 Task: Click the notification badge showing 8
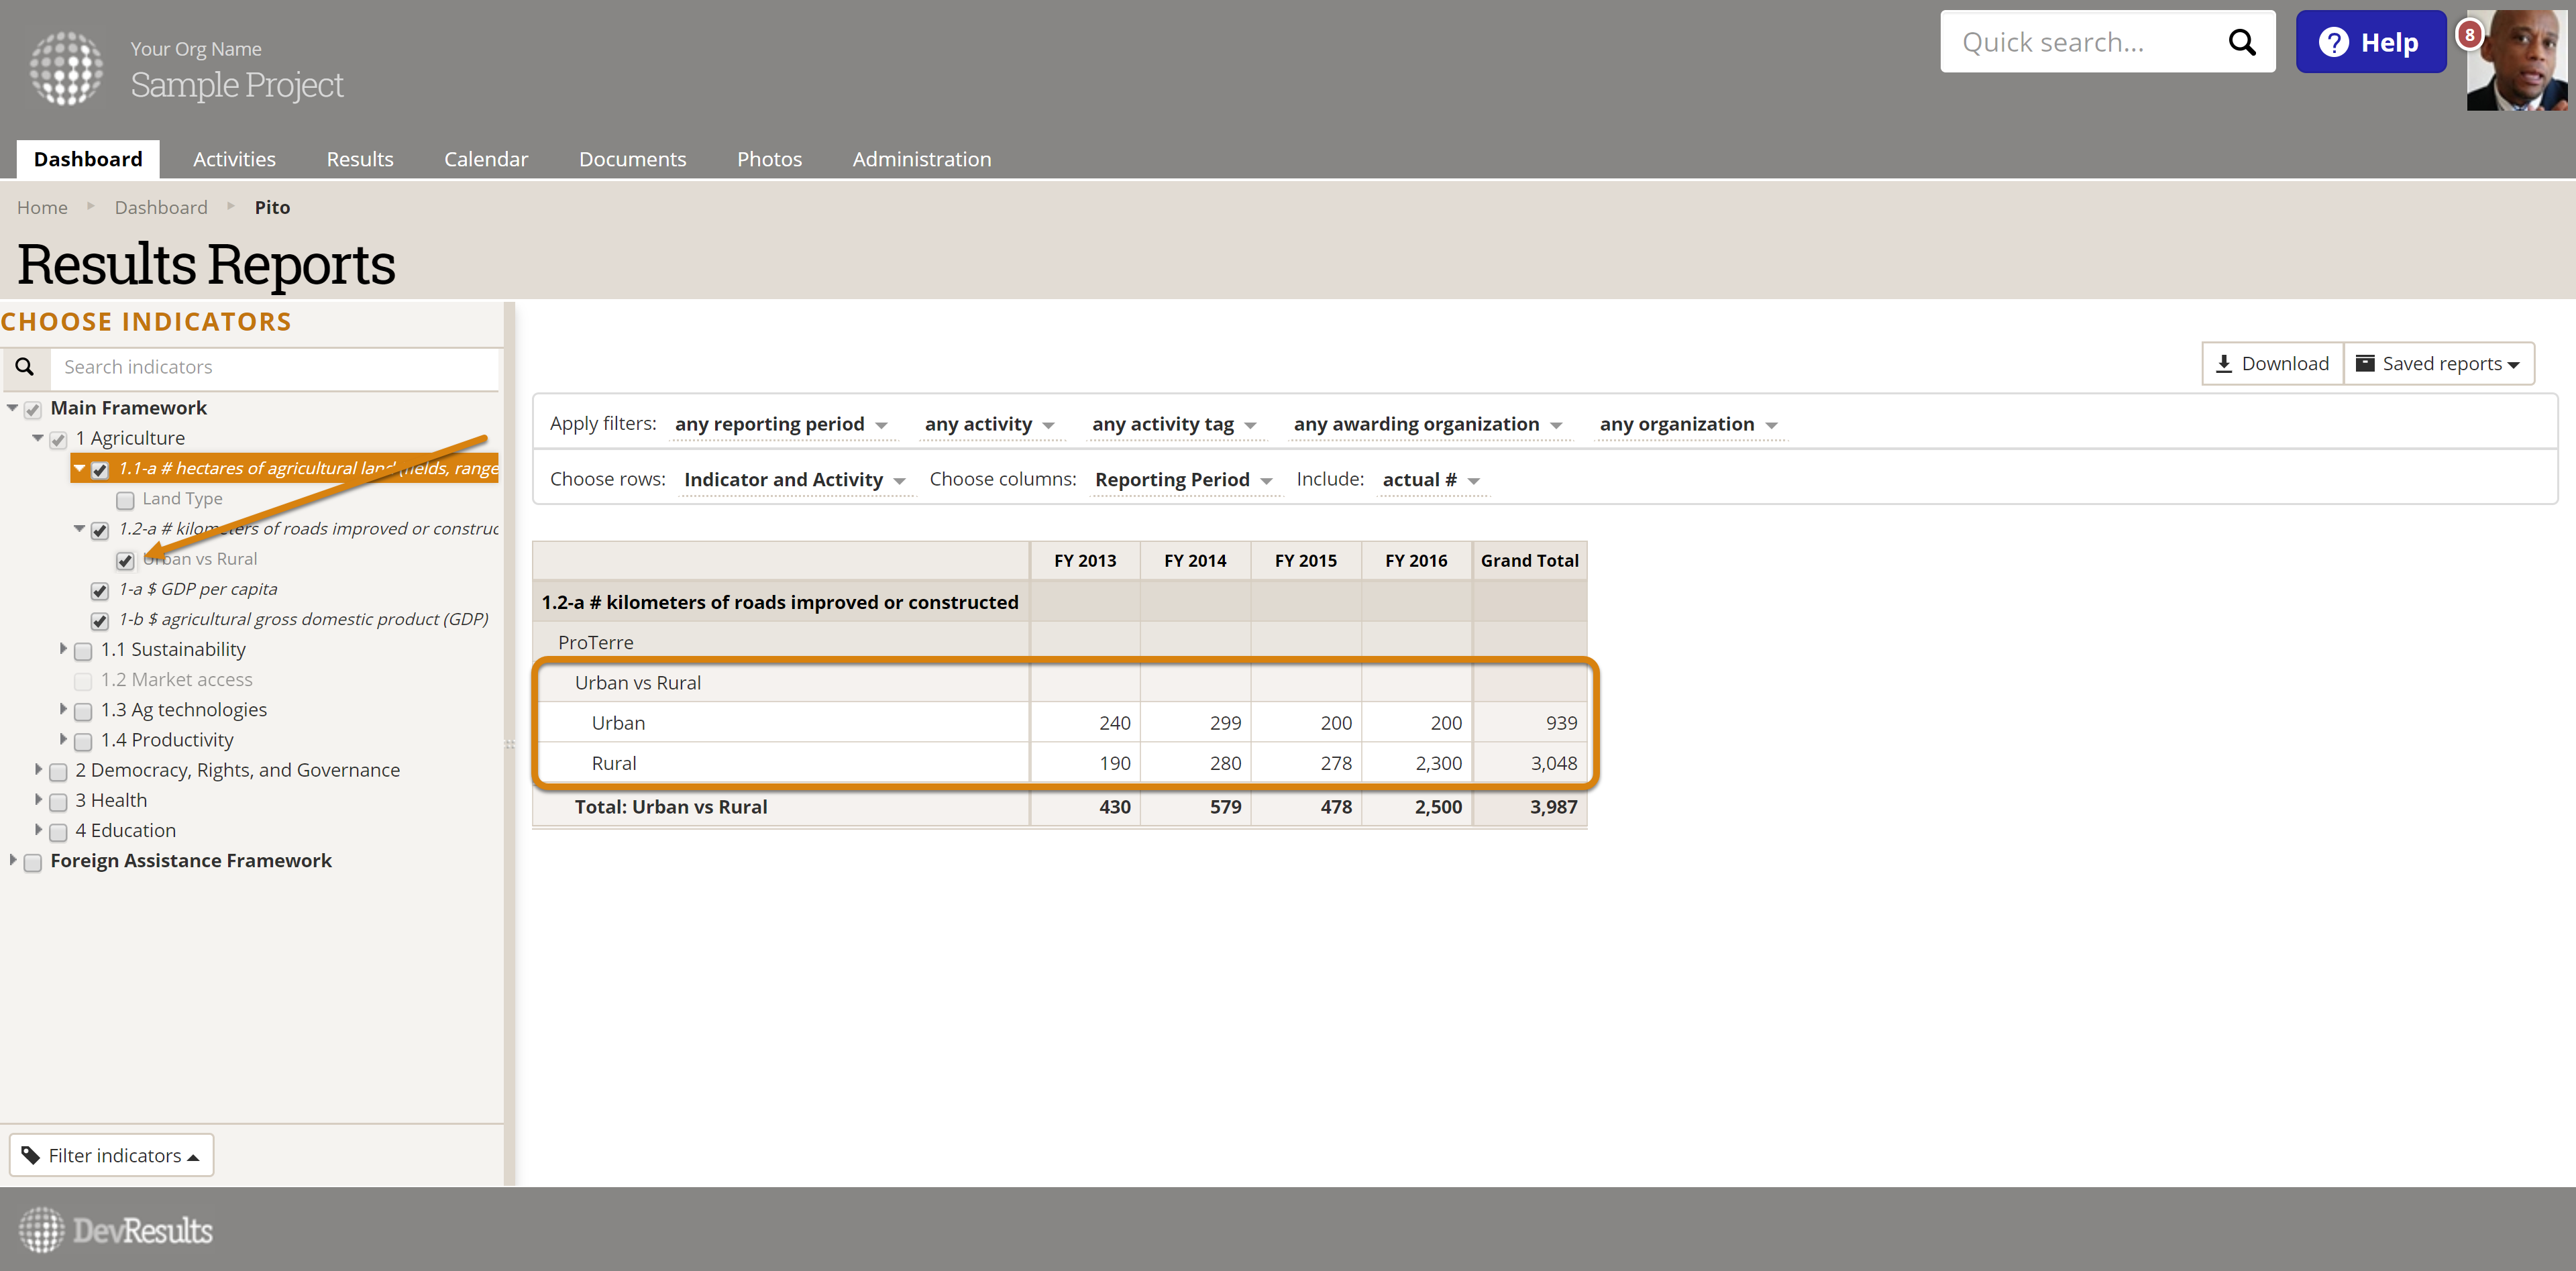point(2469,34)
